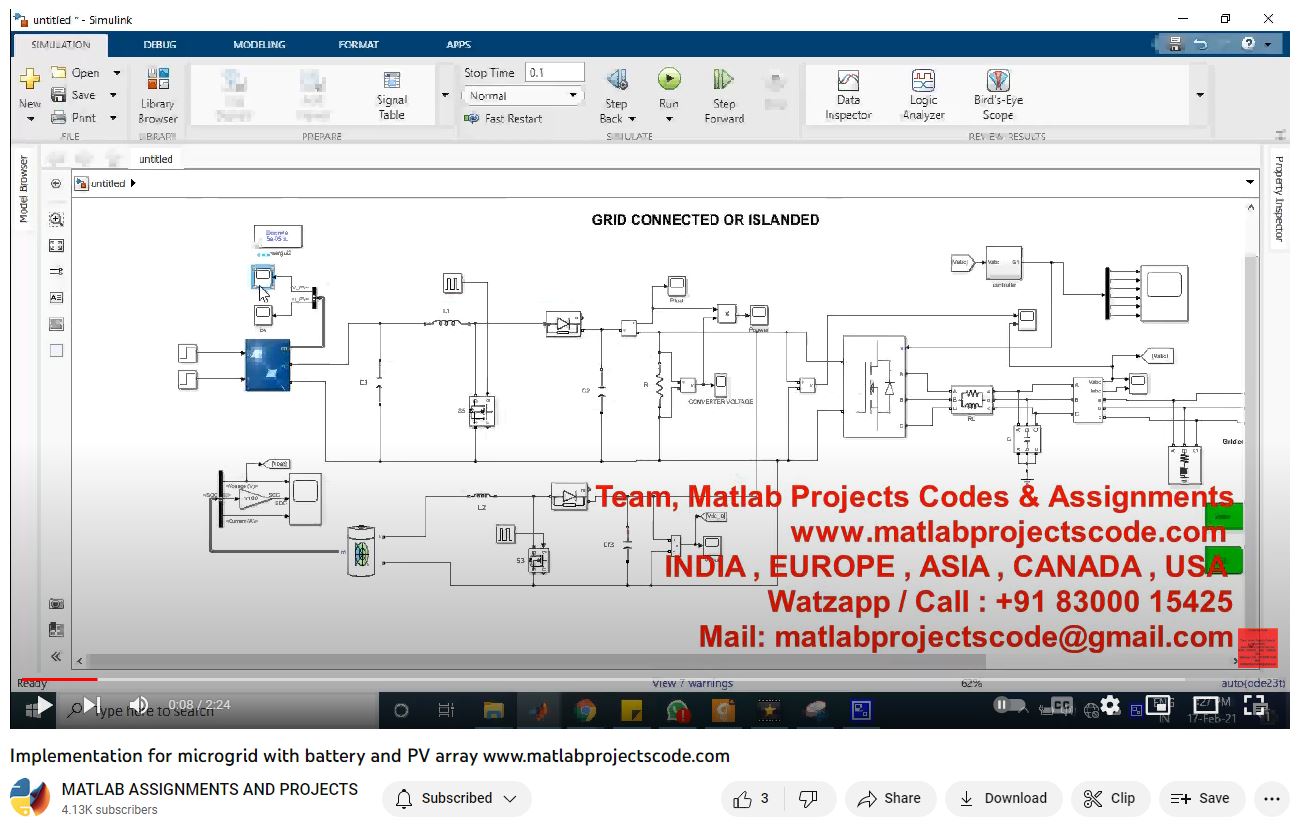1299x829 pixels.
Task: Switch to the DEBUG tab
Action: (x=160, y=45)
